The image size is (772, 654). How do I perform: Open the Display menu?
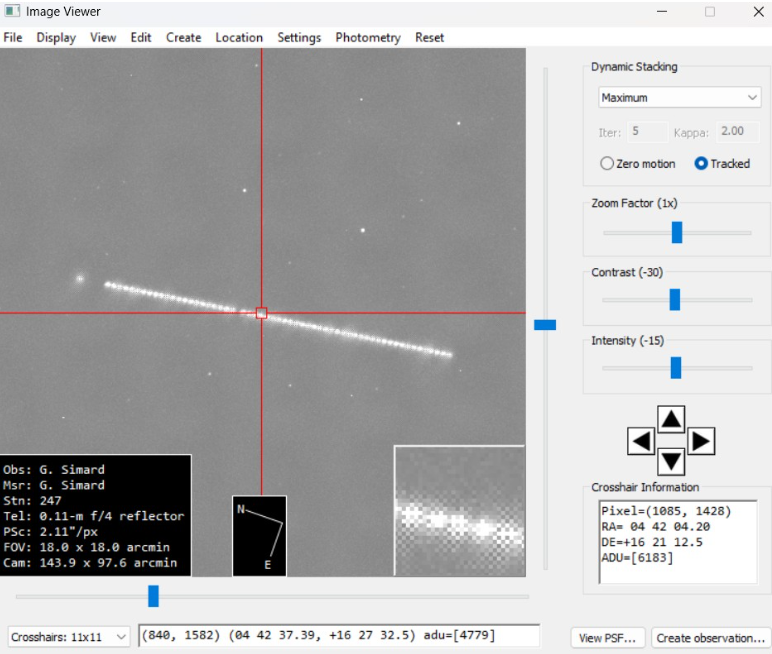click(x=56, y=38)
